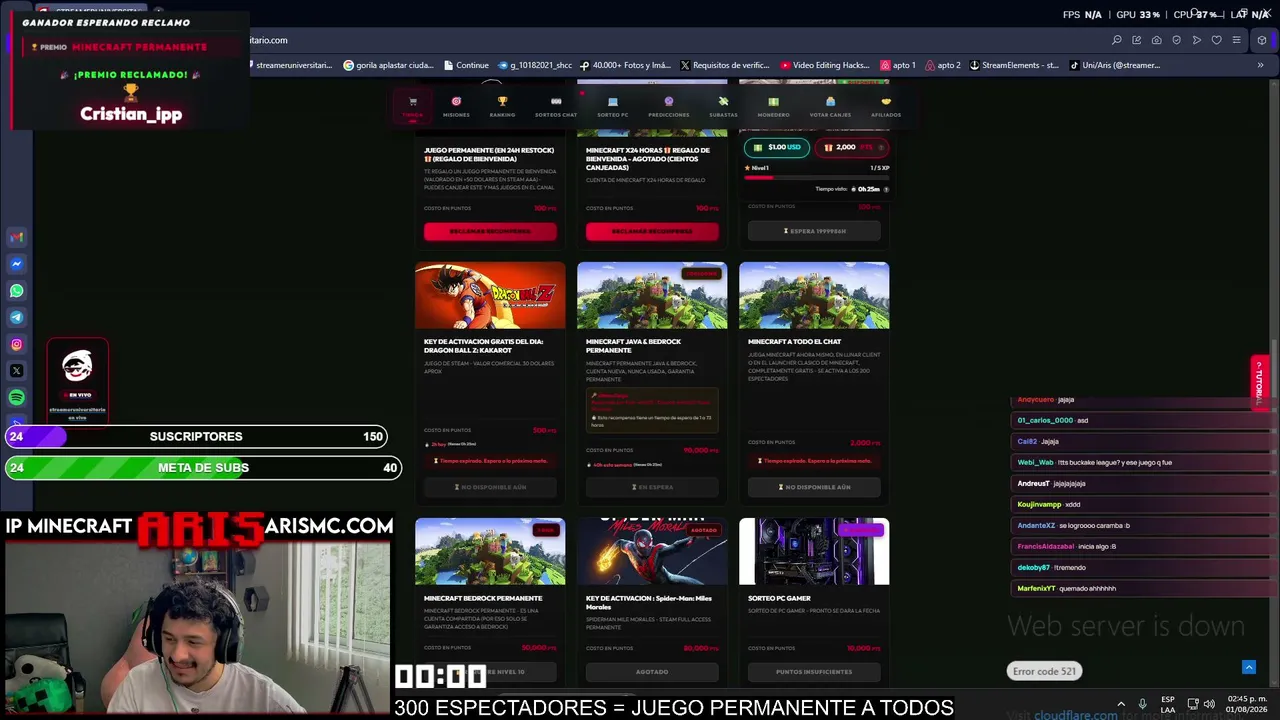The width and height of the screenshot is (1280, 720).
Task: Claim the Minecraft X24 Horas reward
Action: click(x=652, y=231)
